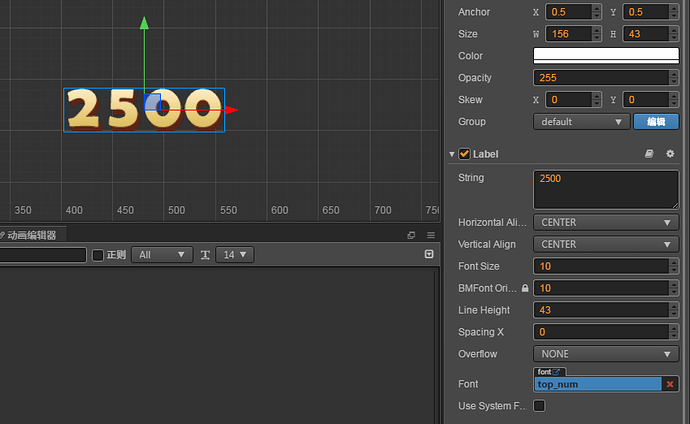Click the panel menu hamburger icon
This screenshot has height=424, width=690.
click(431, 235)
